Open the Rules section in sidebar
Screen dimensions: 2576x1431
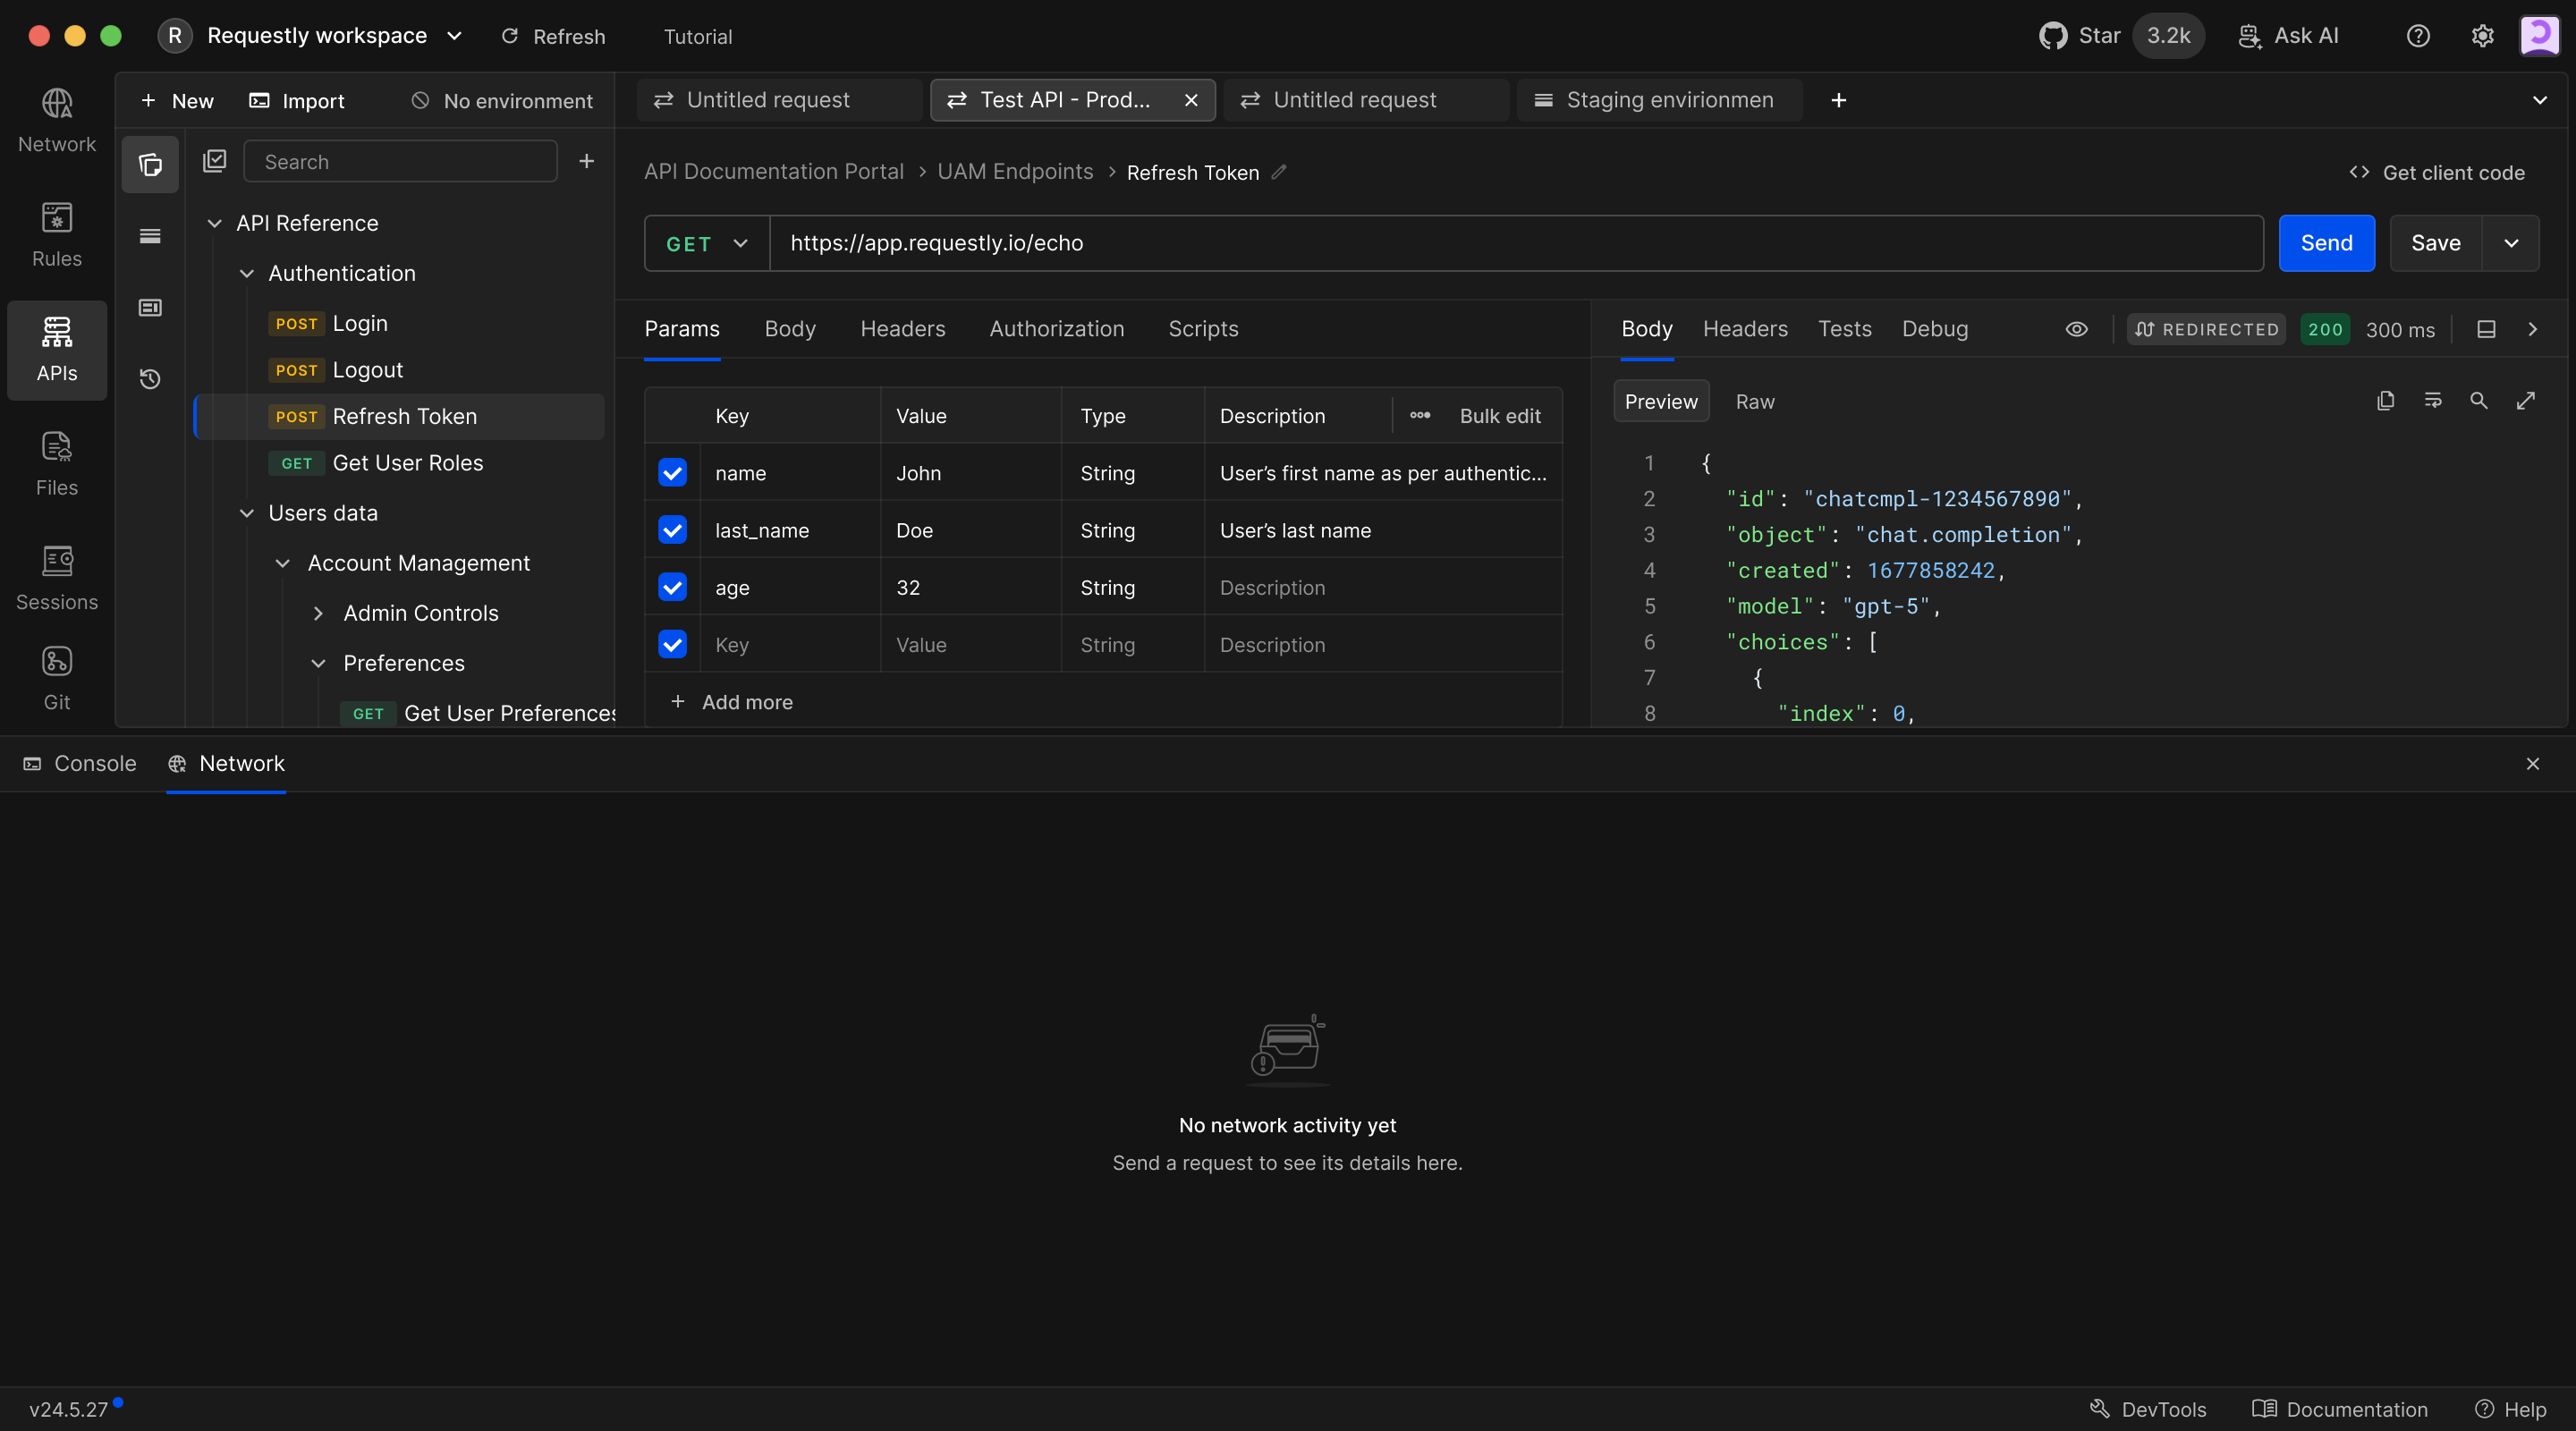(57, 236)
